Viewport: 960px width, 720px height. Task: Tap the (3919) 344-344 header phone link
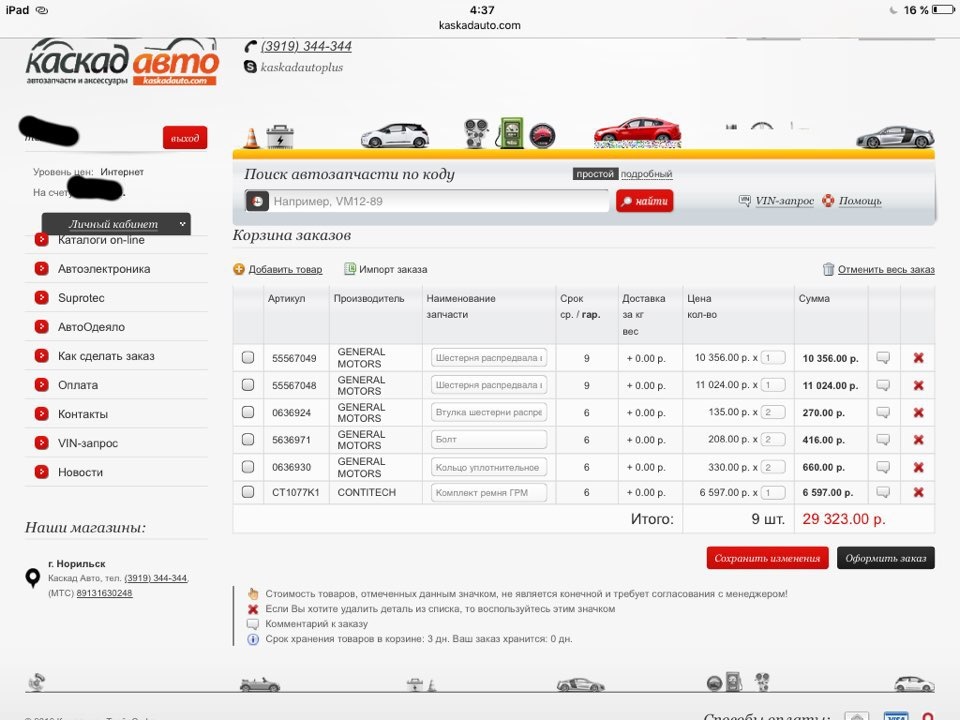pyautogui.click(x=306, y=47)
